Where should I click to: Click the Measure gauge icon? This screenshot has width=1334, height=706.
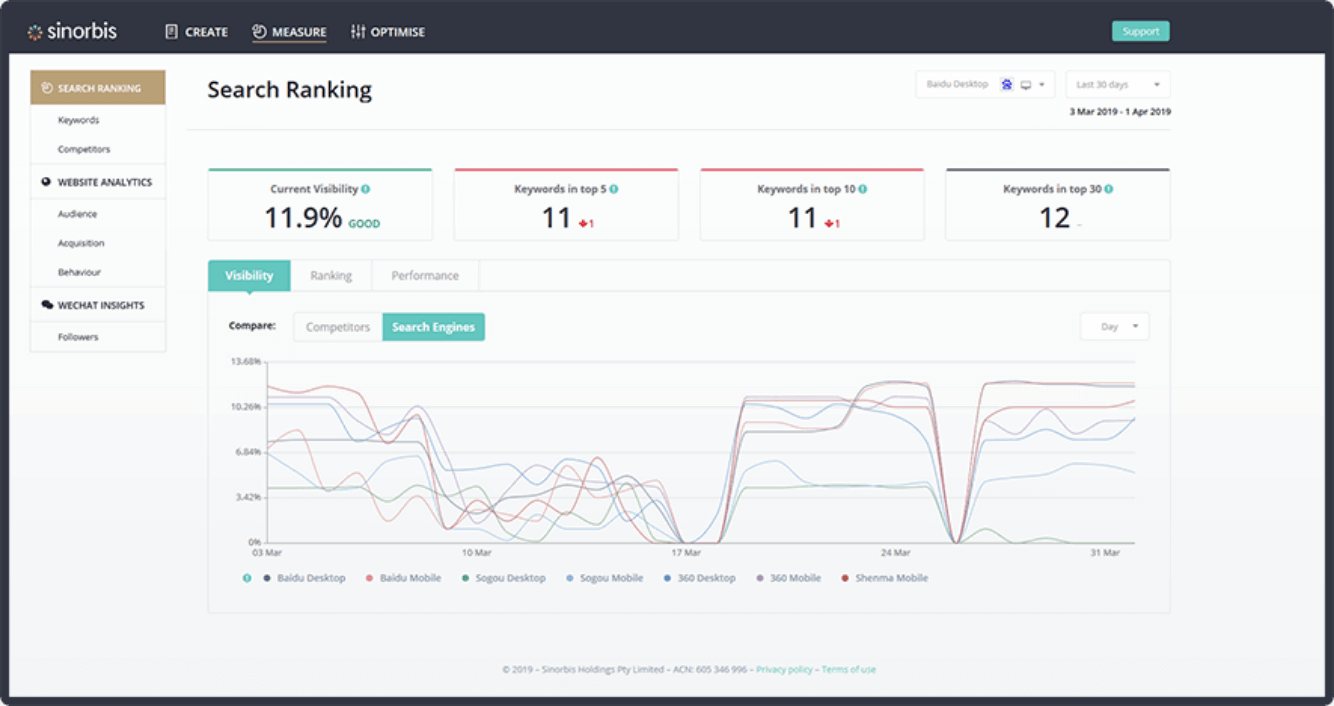(259, 32)
